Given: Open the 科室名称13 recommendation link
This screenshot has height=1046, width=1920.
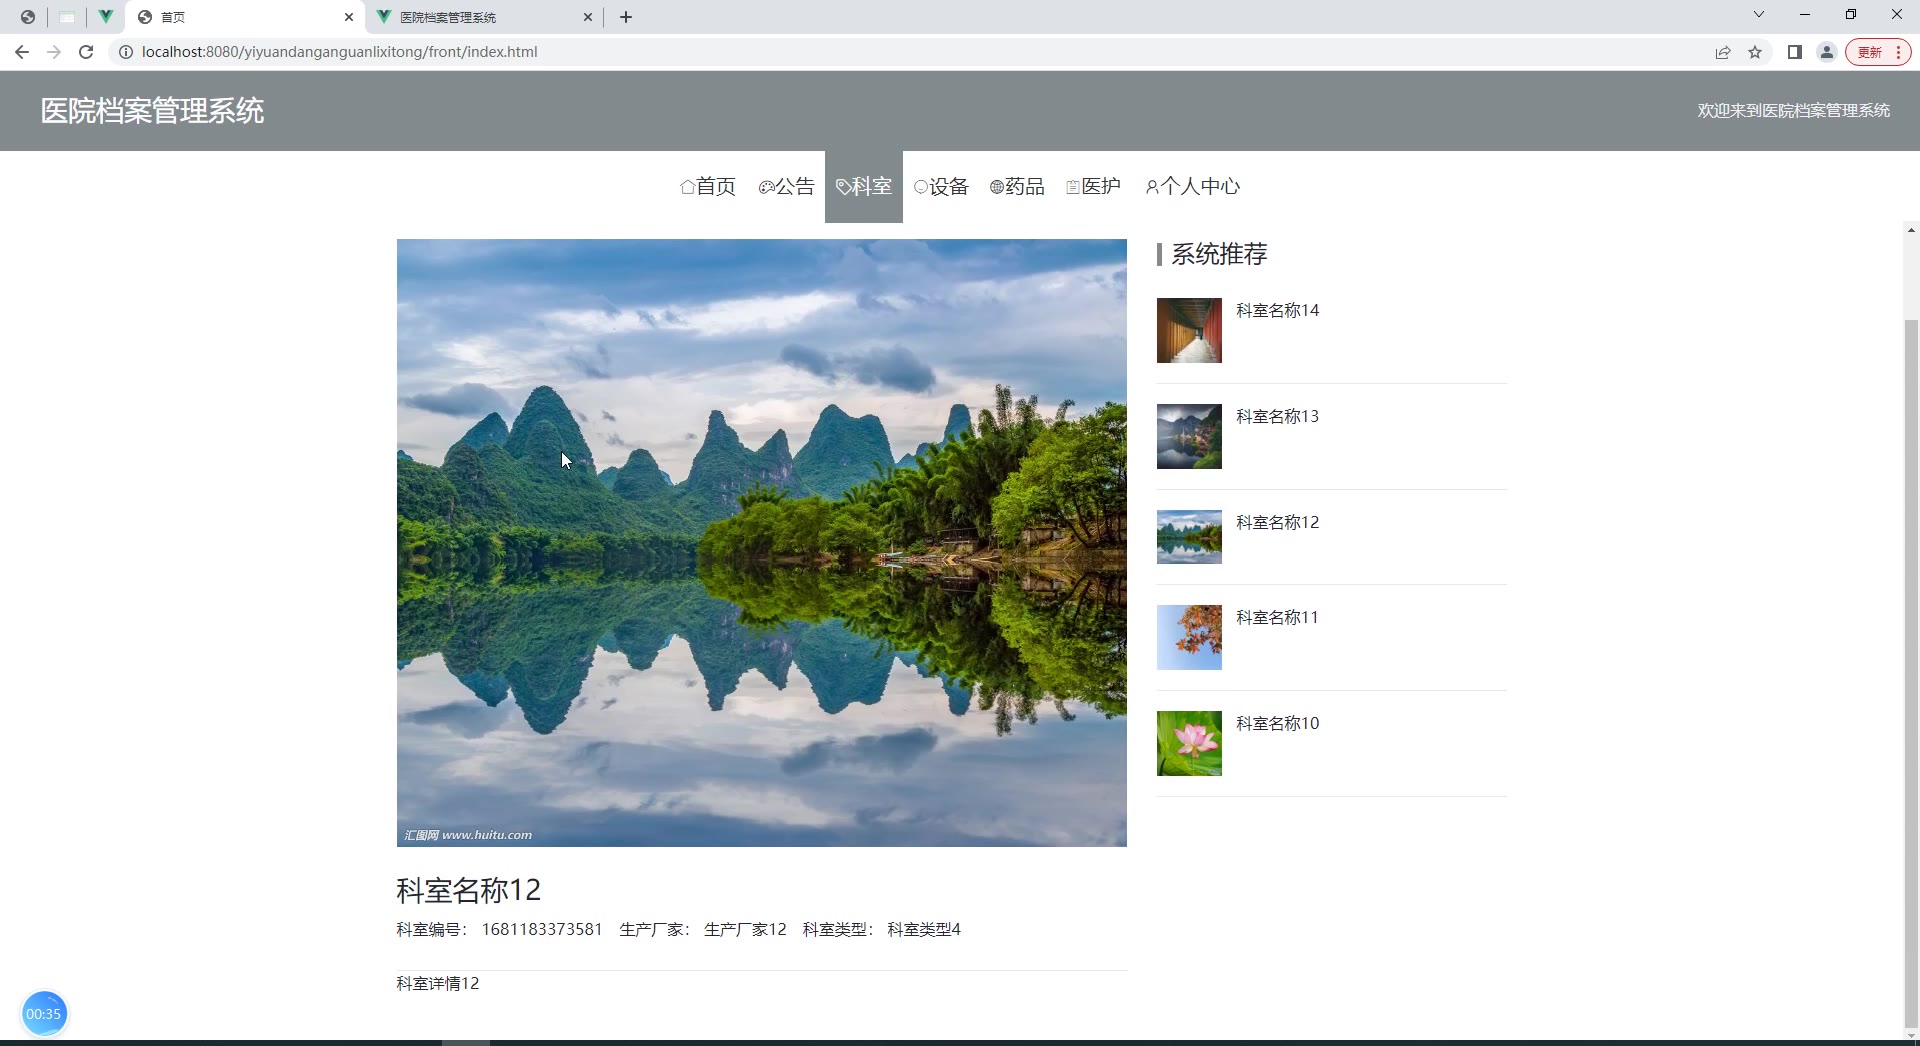Looking at the screenshot, I should 1277,416.
